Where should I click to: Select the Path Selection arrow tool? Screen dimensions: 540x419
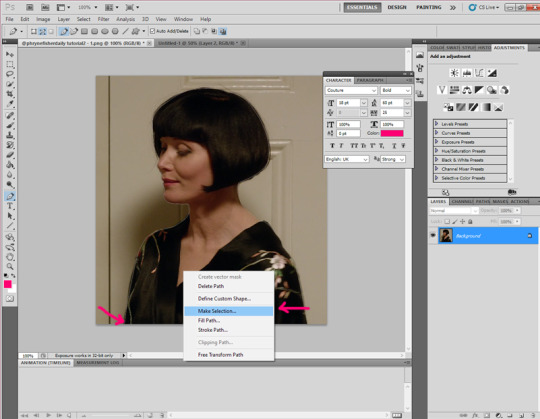tap(10, 216)
